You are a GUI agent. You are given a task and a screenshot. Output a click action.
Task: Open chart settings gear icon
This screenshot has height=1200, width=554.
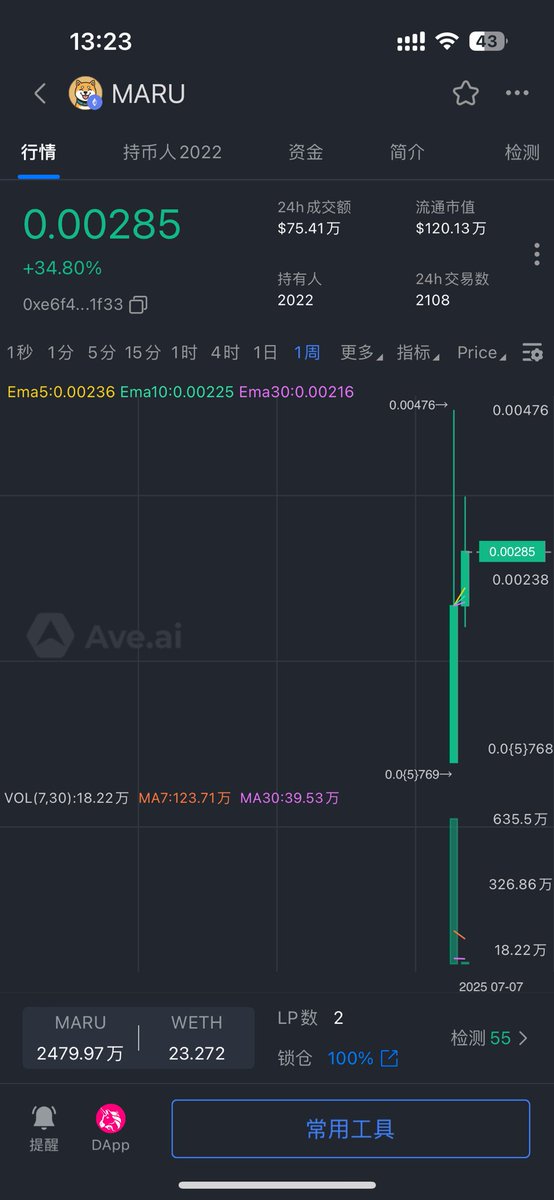[x=533, y=352]
